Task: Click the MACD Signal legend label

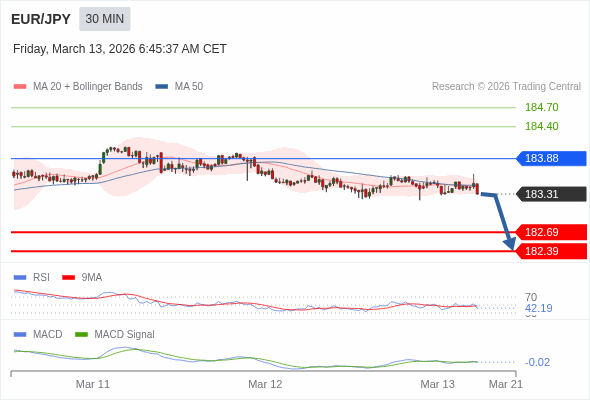Action: point(124,335)
